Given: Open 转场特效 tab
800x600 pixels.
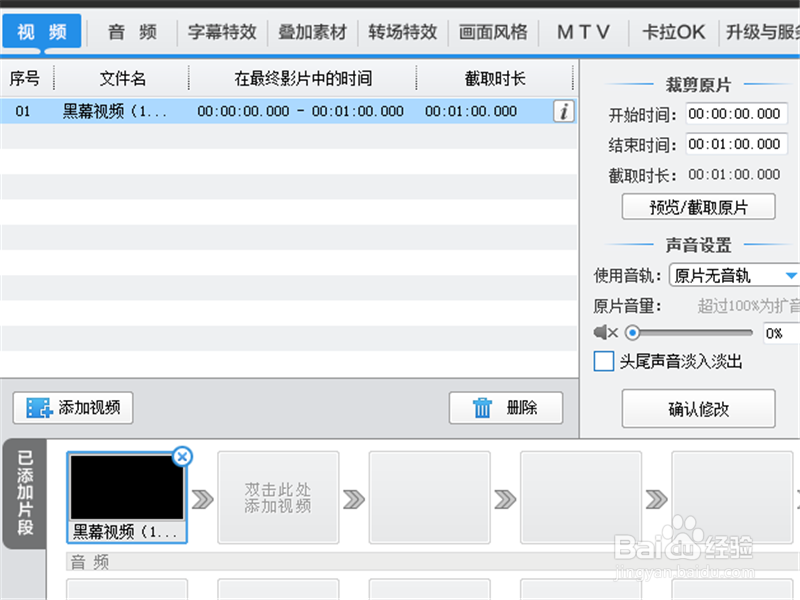Looking at the screenshot, I should [403, 32].
